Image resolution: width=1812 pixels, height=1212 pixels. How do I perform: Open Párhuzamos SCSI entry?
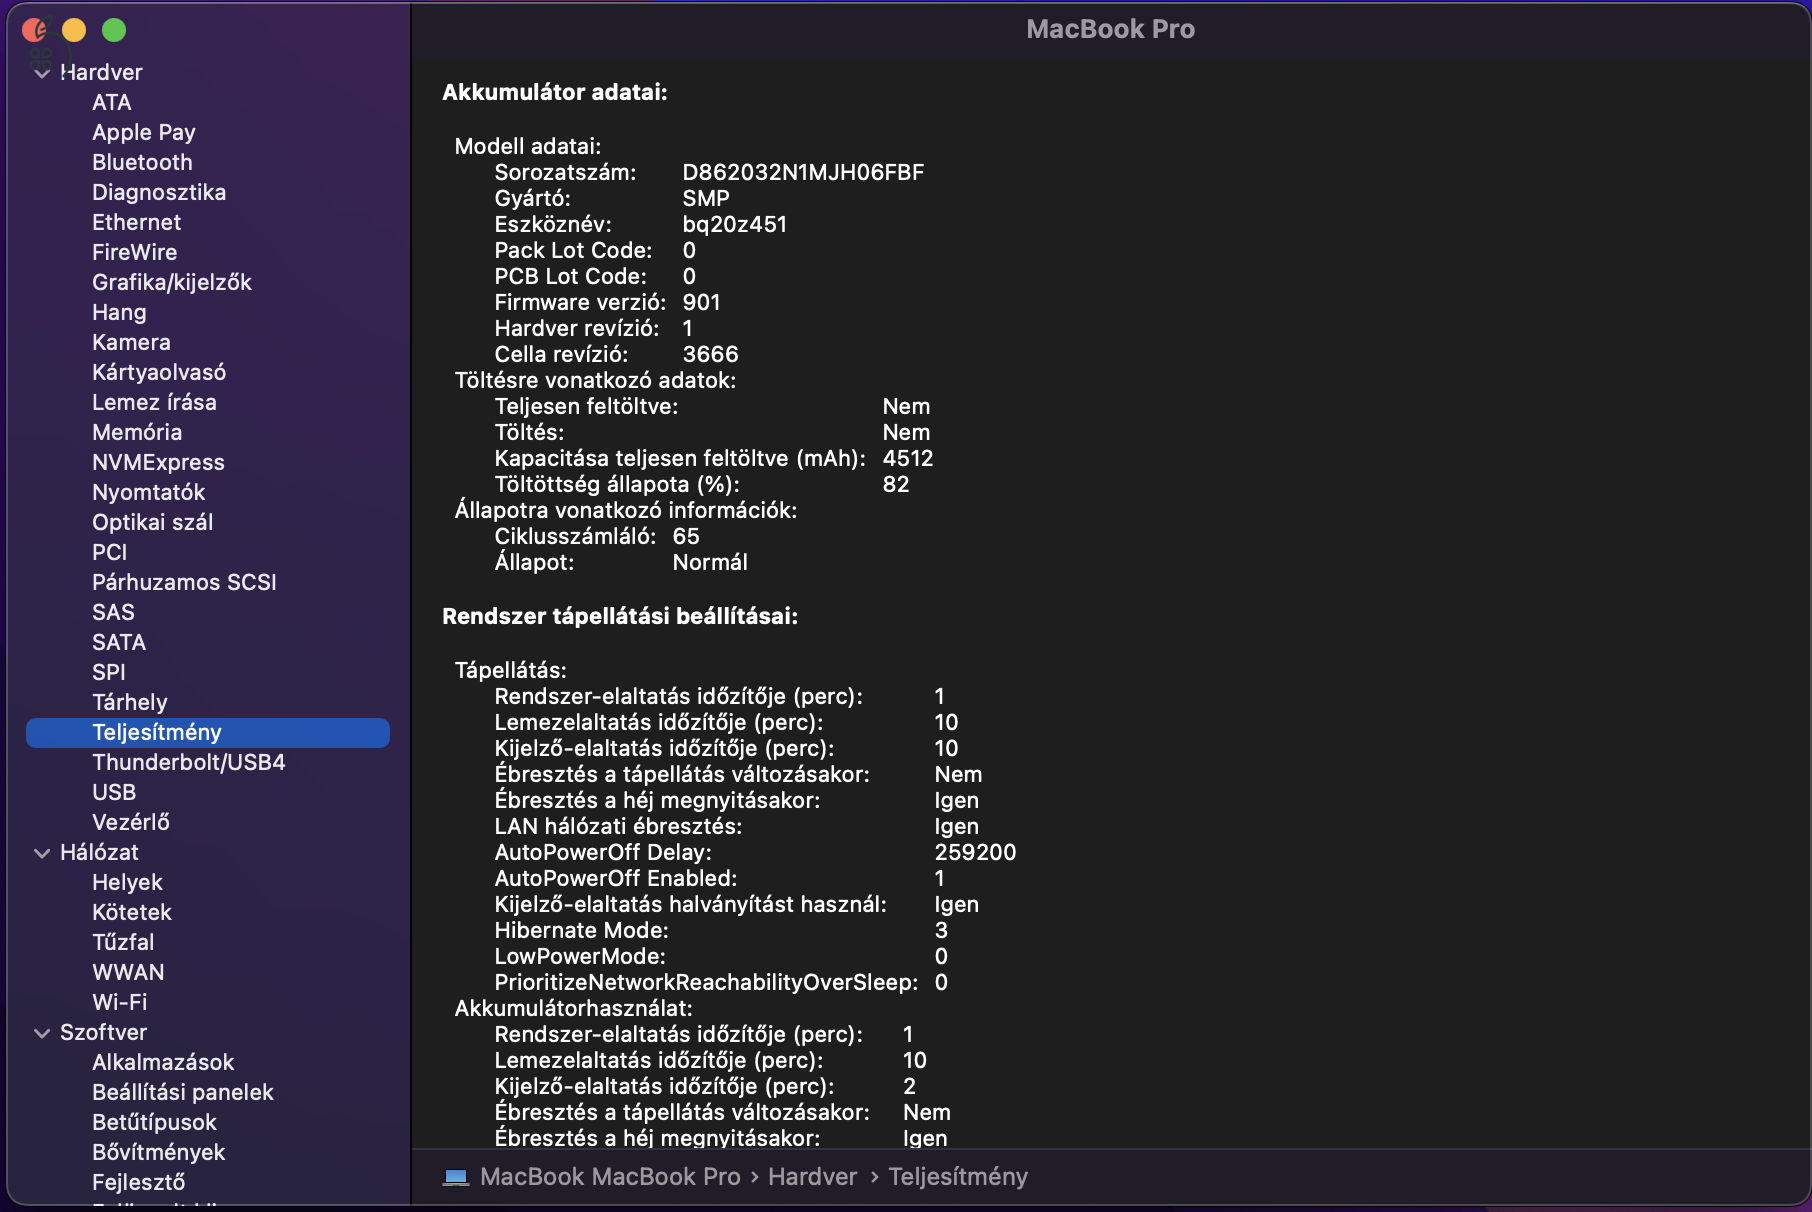point(184,582)
